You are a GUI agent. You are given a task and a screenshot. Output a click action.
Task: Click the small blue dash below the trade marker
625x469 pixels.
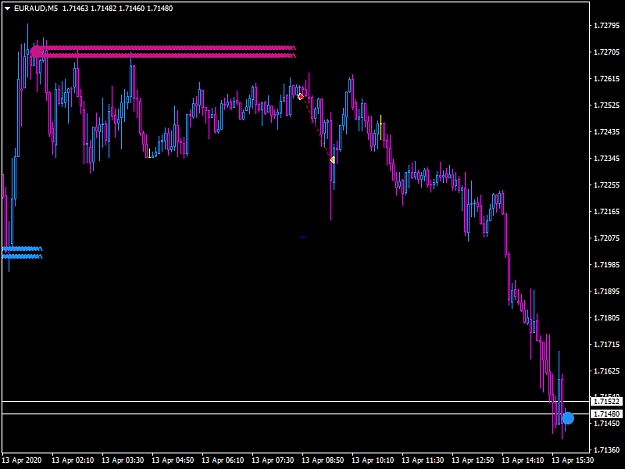click(303, 237)
